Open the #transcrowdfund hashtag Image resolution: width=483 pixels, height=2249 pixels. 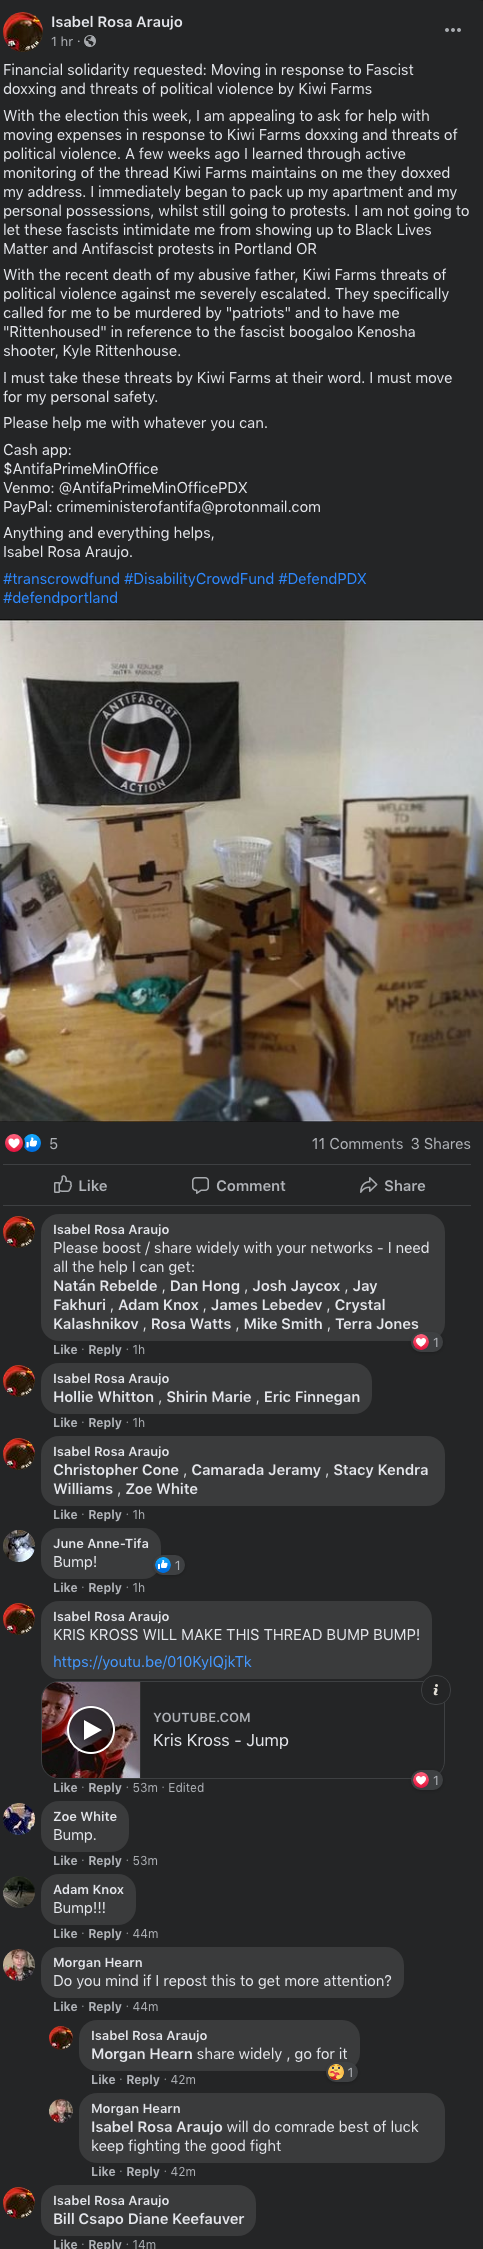coord(61,579)
